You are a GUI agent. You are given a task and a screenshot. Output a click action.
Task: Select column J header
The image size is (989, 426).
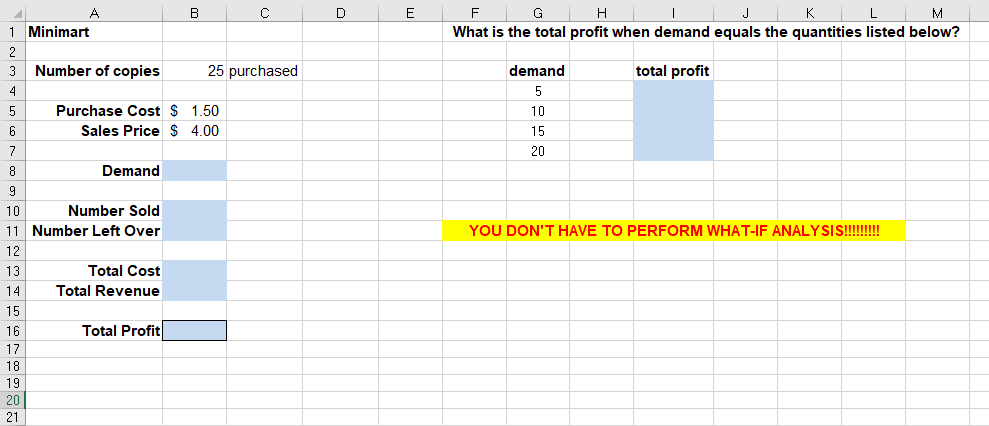[746, 13]
